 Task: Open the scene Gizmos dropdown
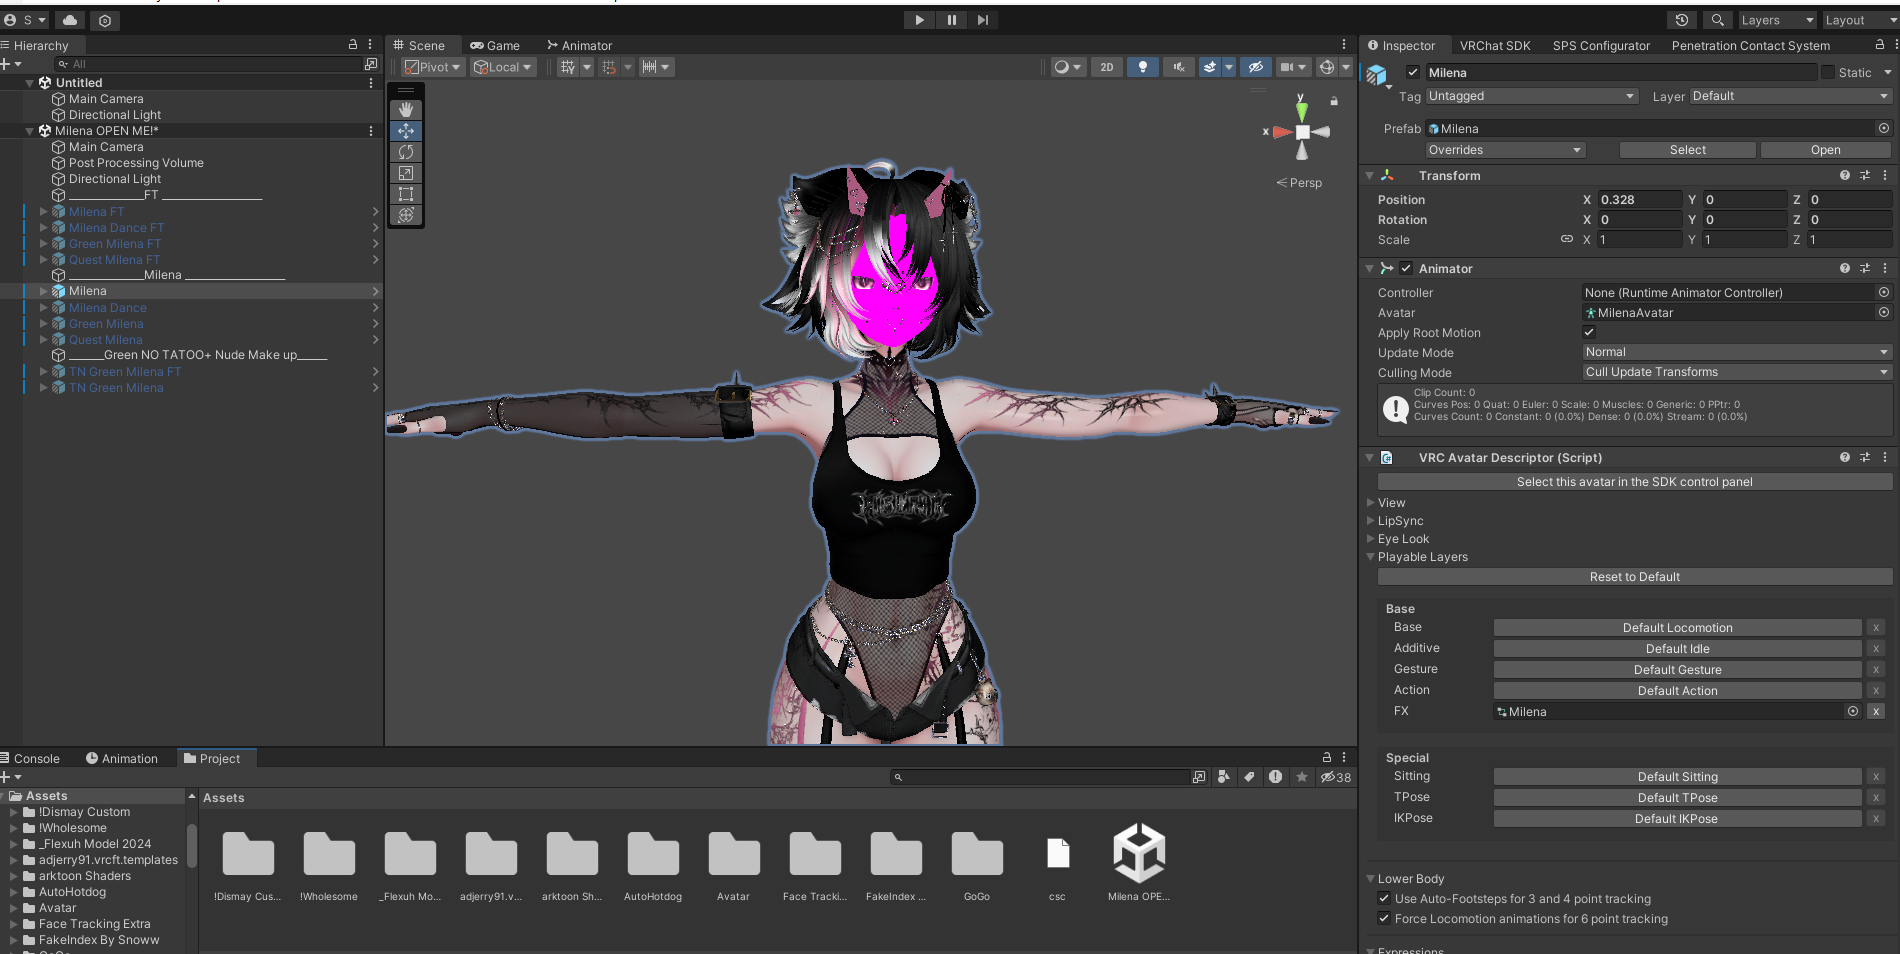coord(1346,67)
